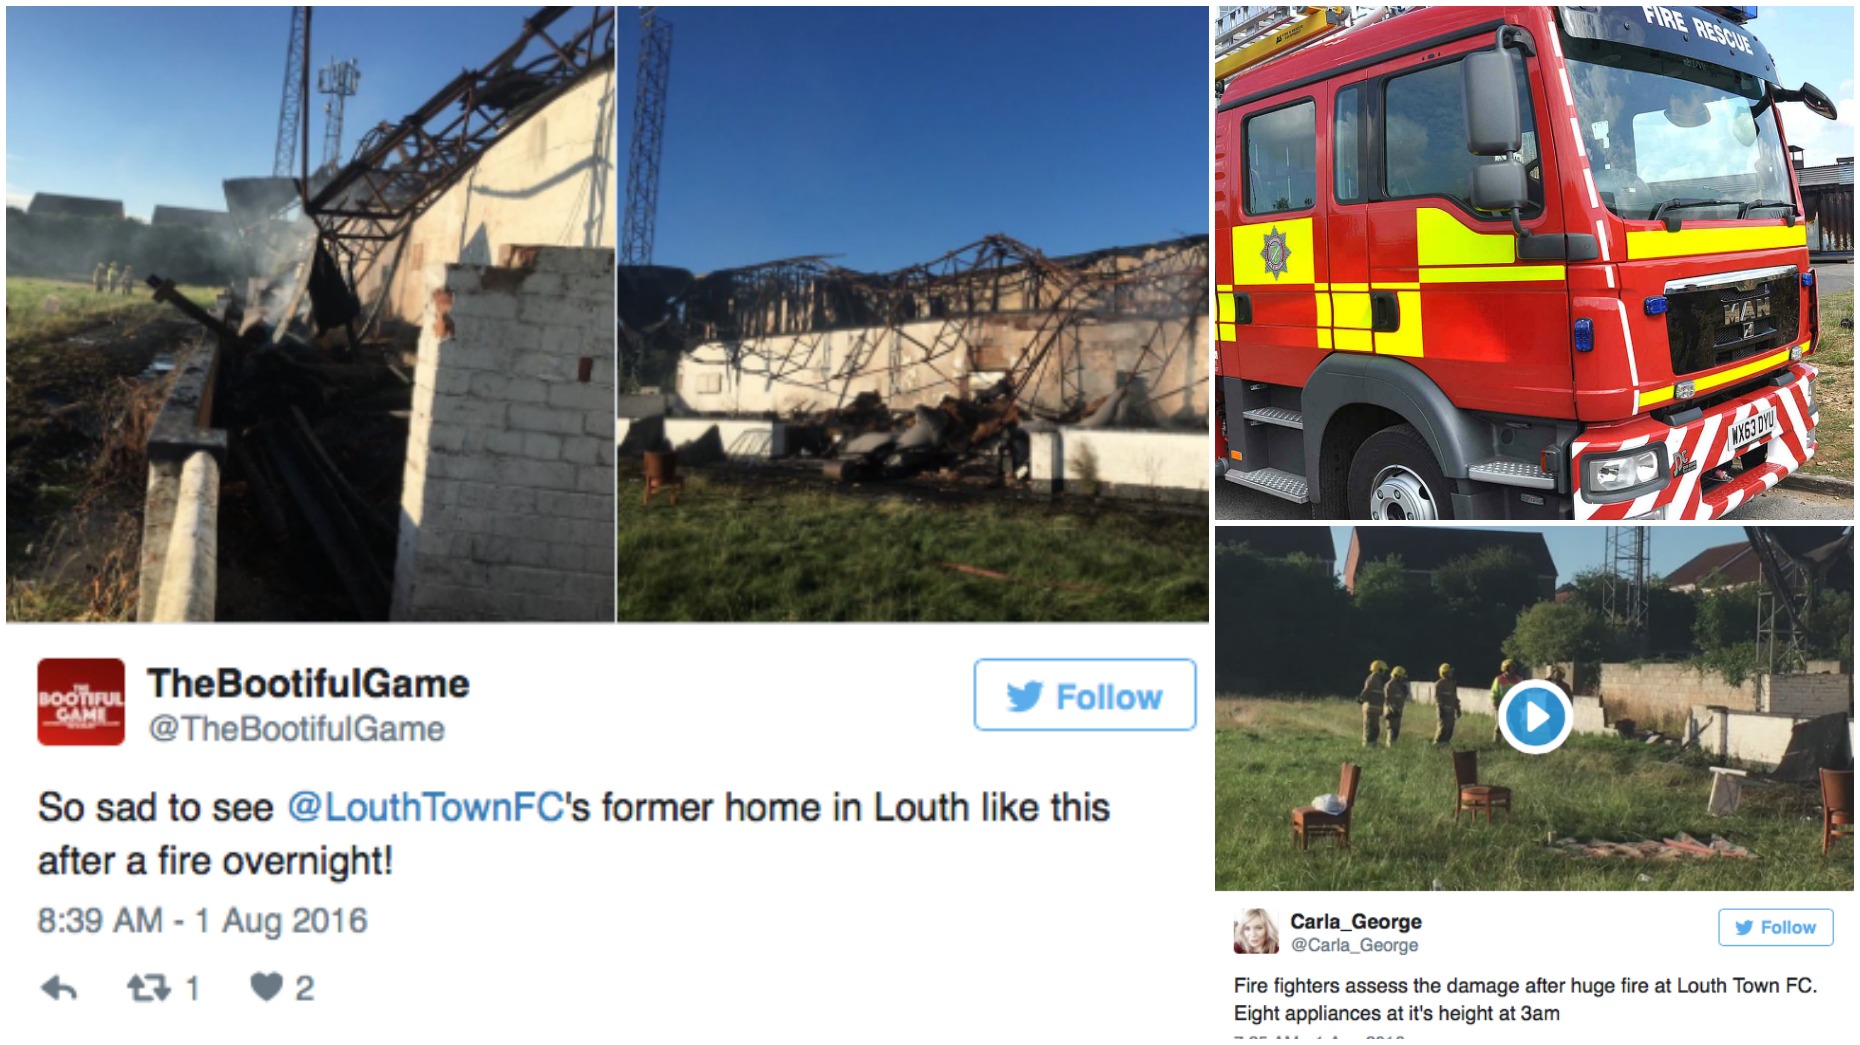Follow Carla_George account
The image size is (1860, 1045).
click(1775, 927)
